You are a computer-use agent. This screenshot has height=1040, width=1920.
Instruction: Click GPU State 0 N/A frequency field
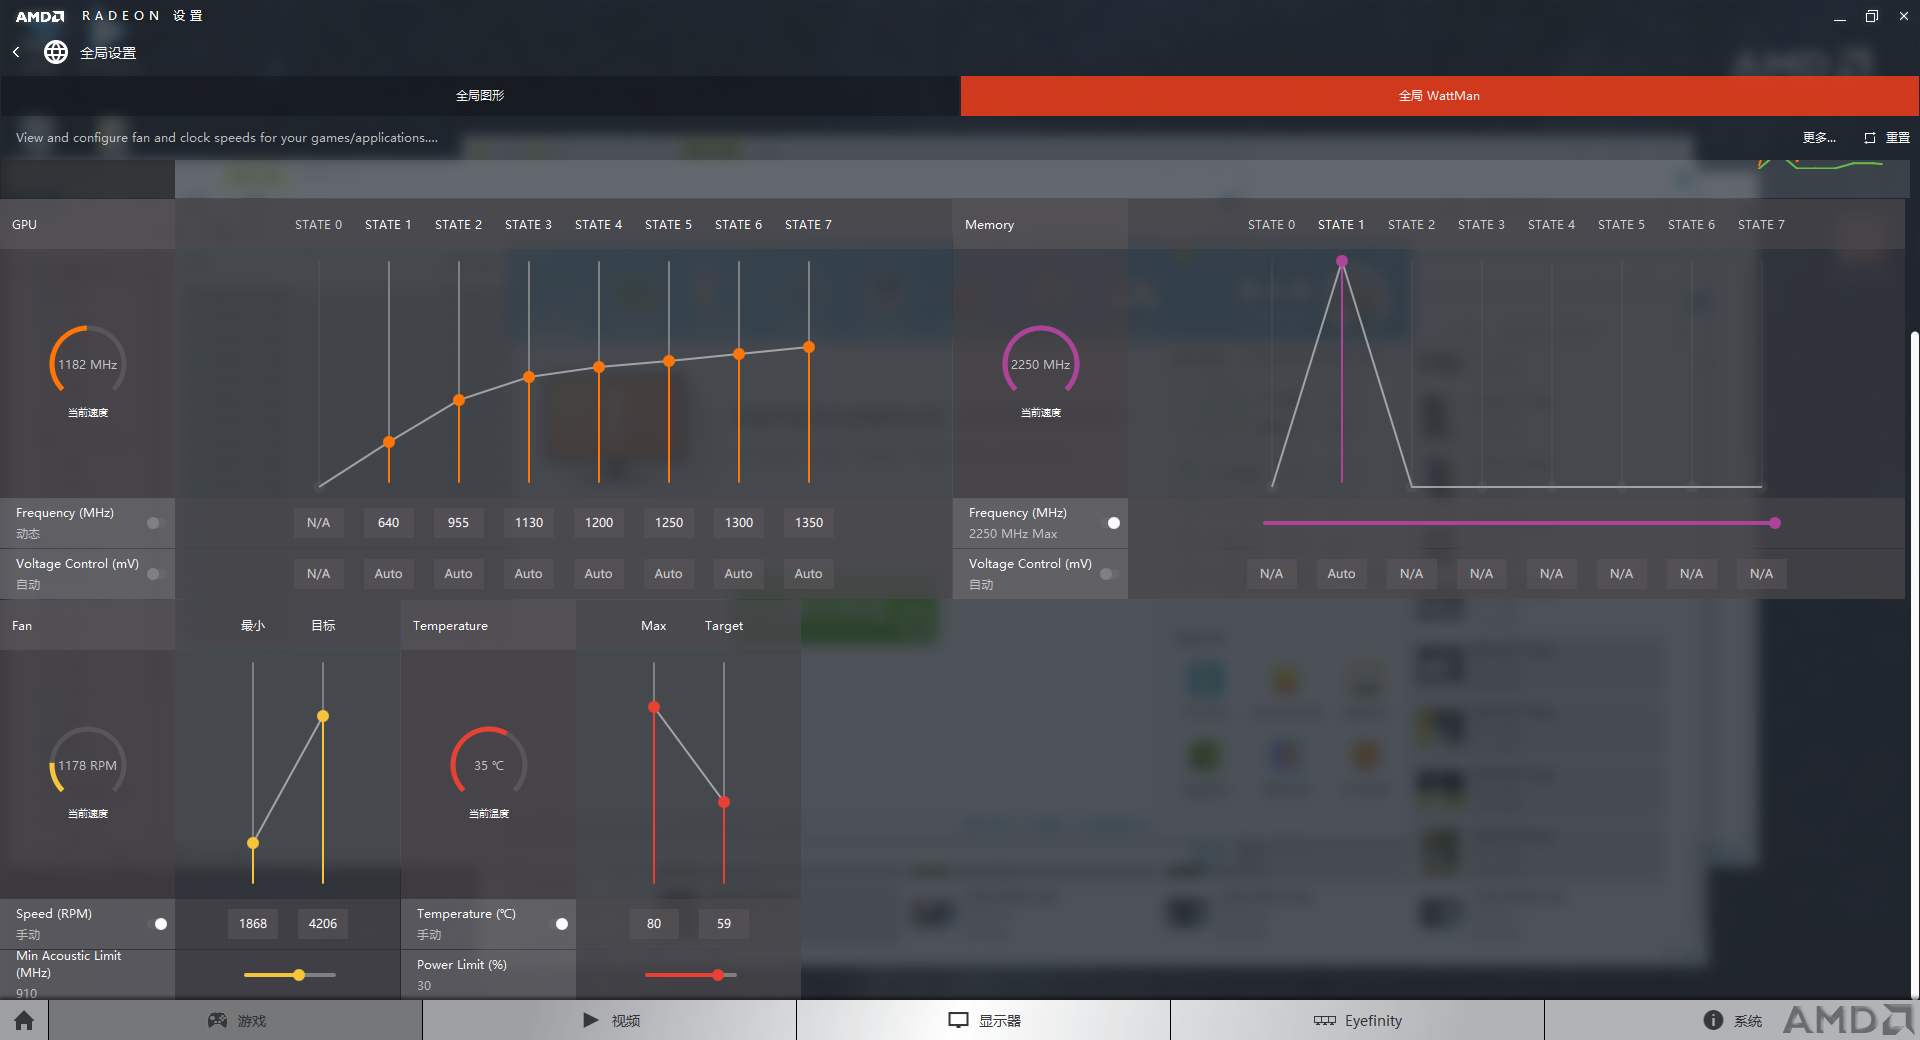pos(319,523)
